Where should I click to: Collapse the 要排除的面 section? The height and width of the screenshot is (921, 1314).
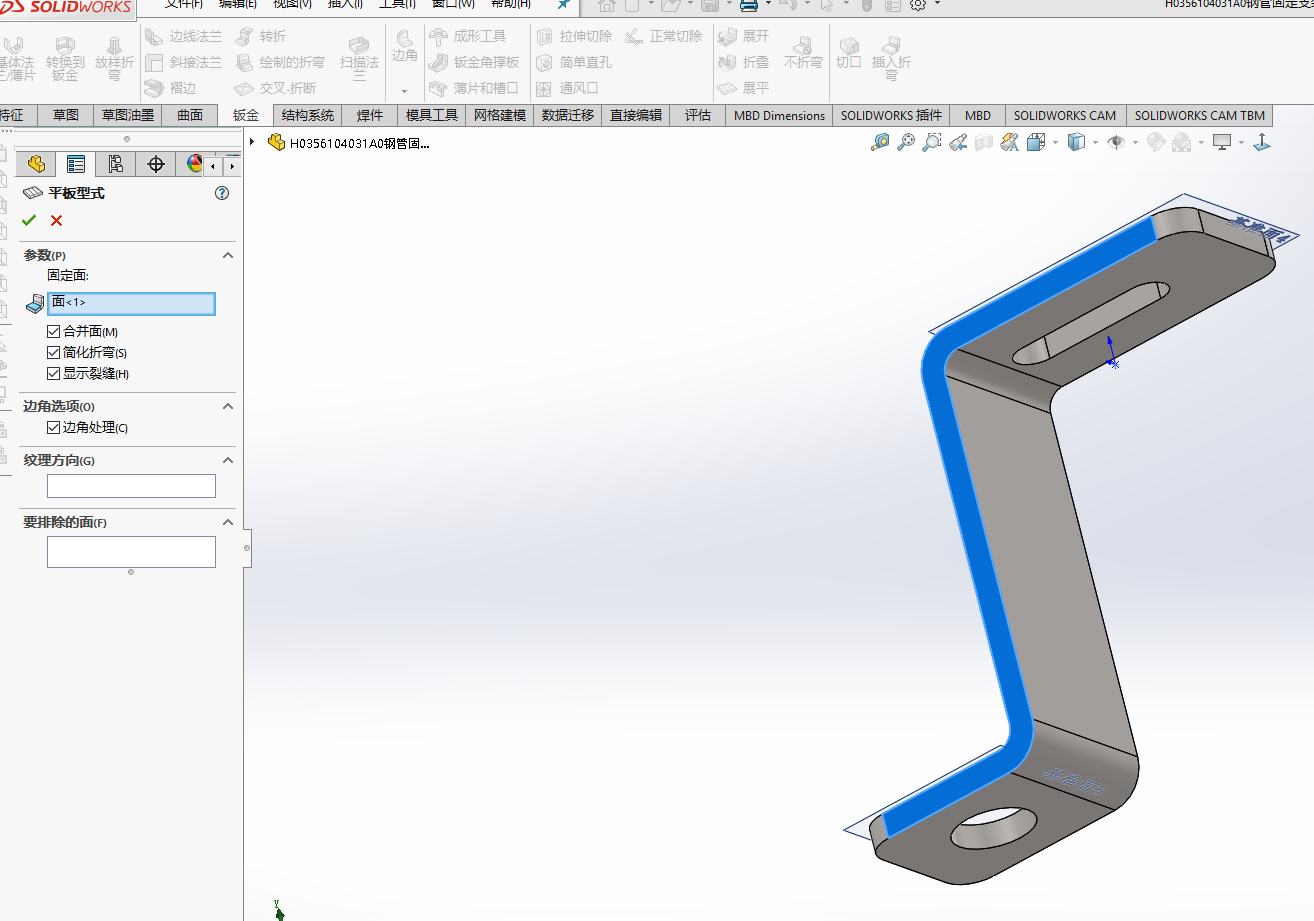tap(227, 522)
